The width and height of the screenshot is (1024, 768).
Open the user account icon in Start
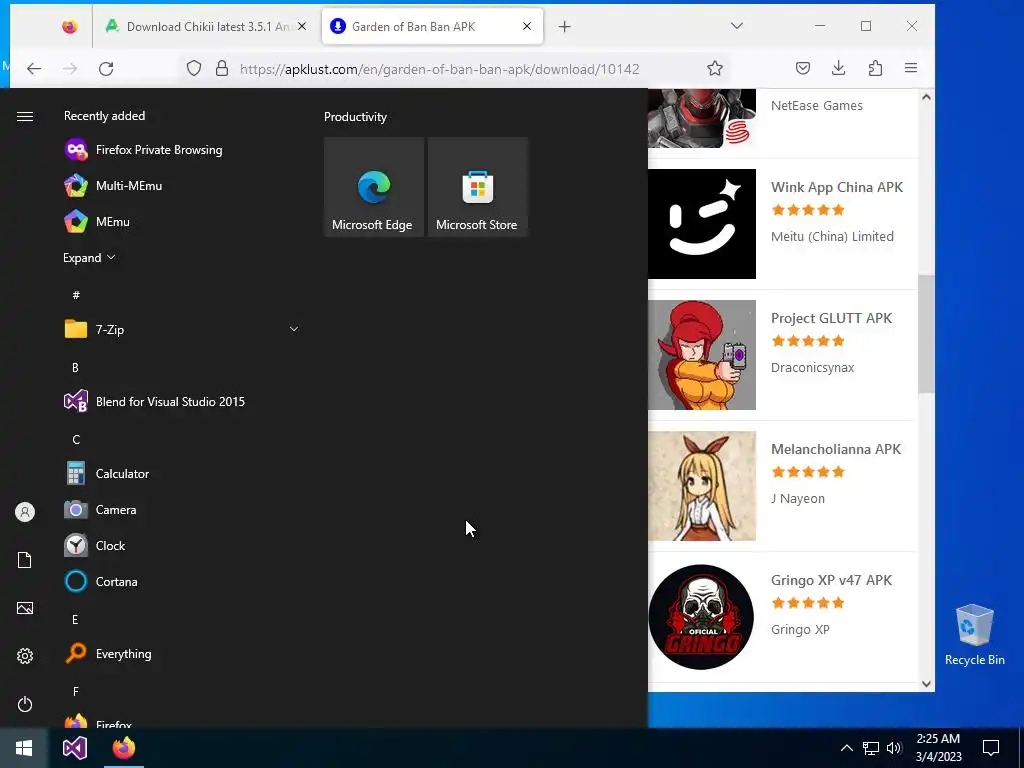[25, 512]
